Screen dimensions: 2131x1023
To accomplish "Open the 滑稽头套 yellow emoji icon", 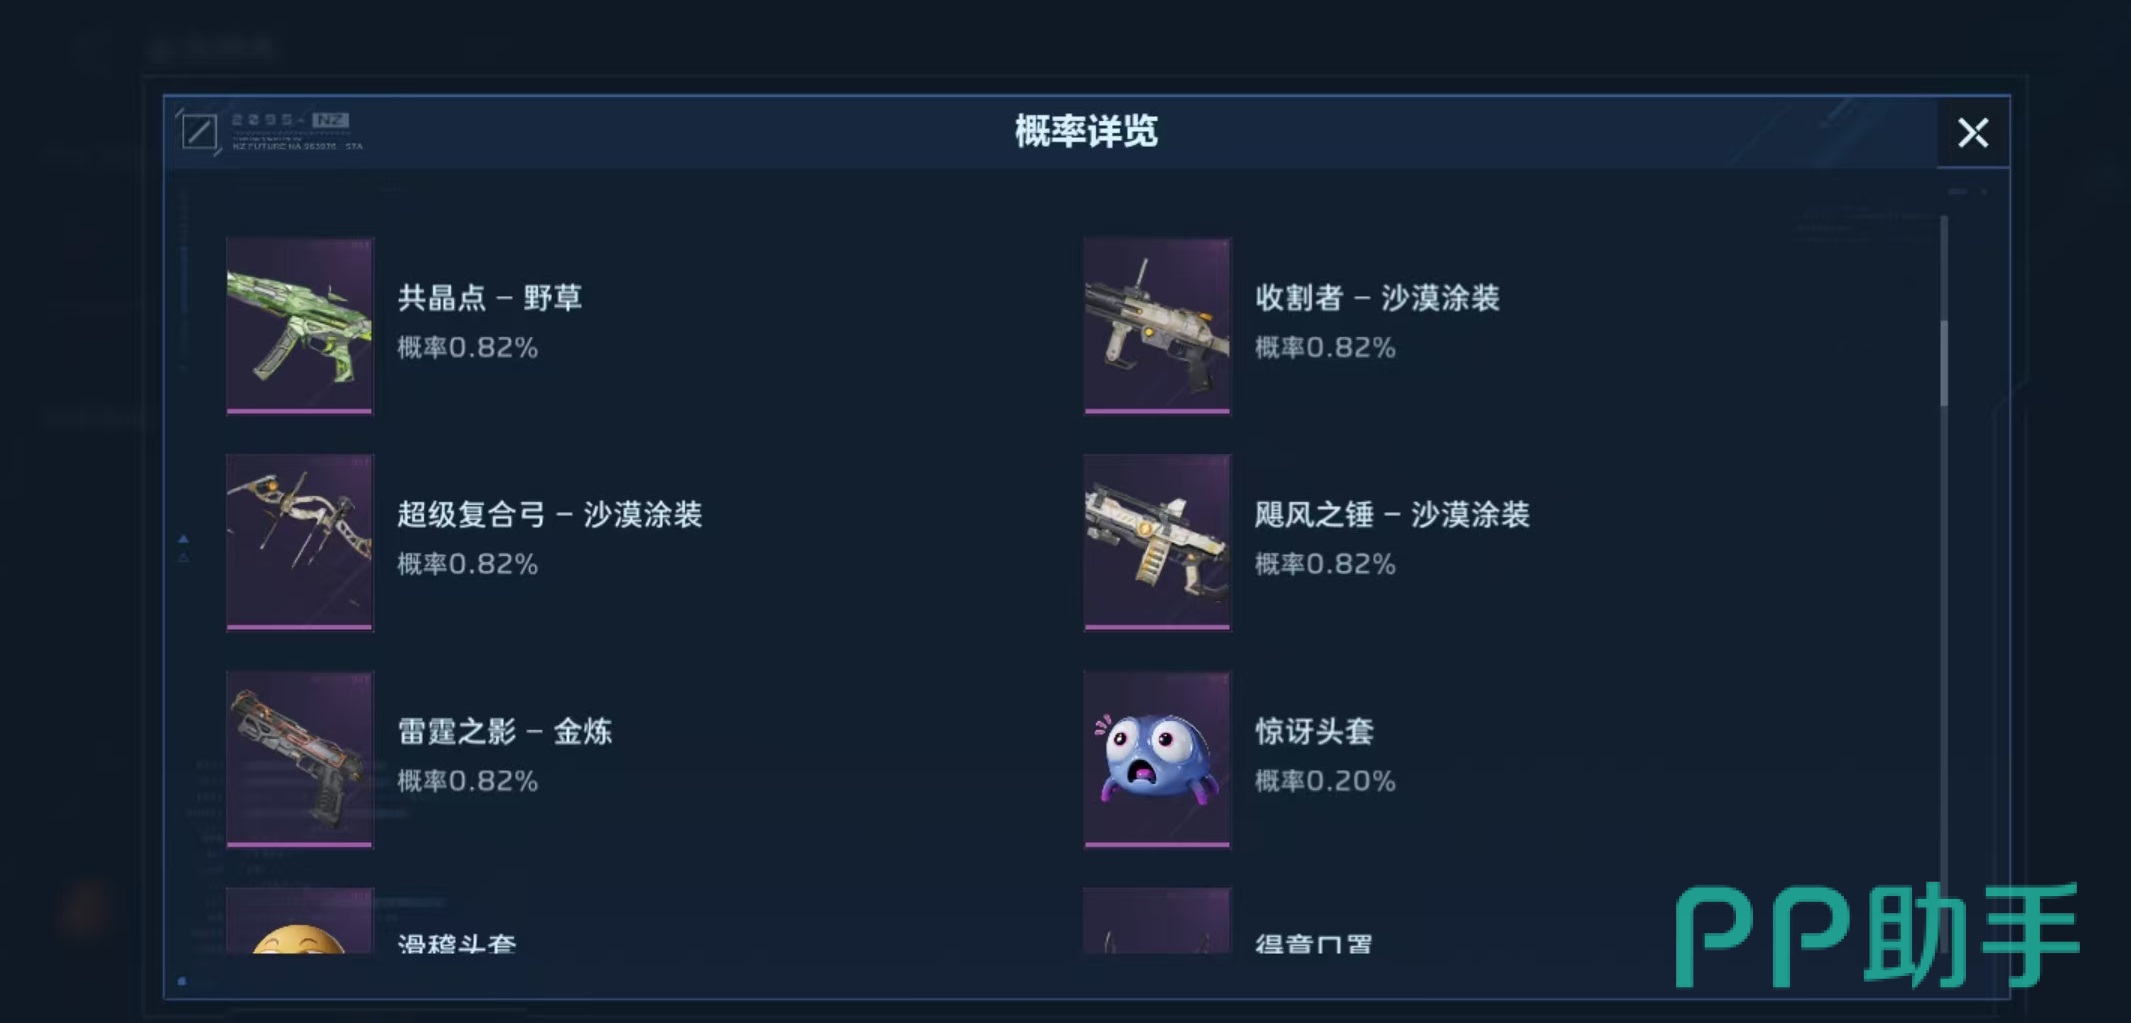I will pos(300,920).
